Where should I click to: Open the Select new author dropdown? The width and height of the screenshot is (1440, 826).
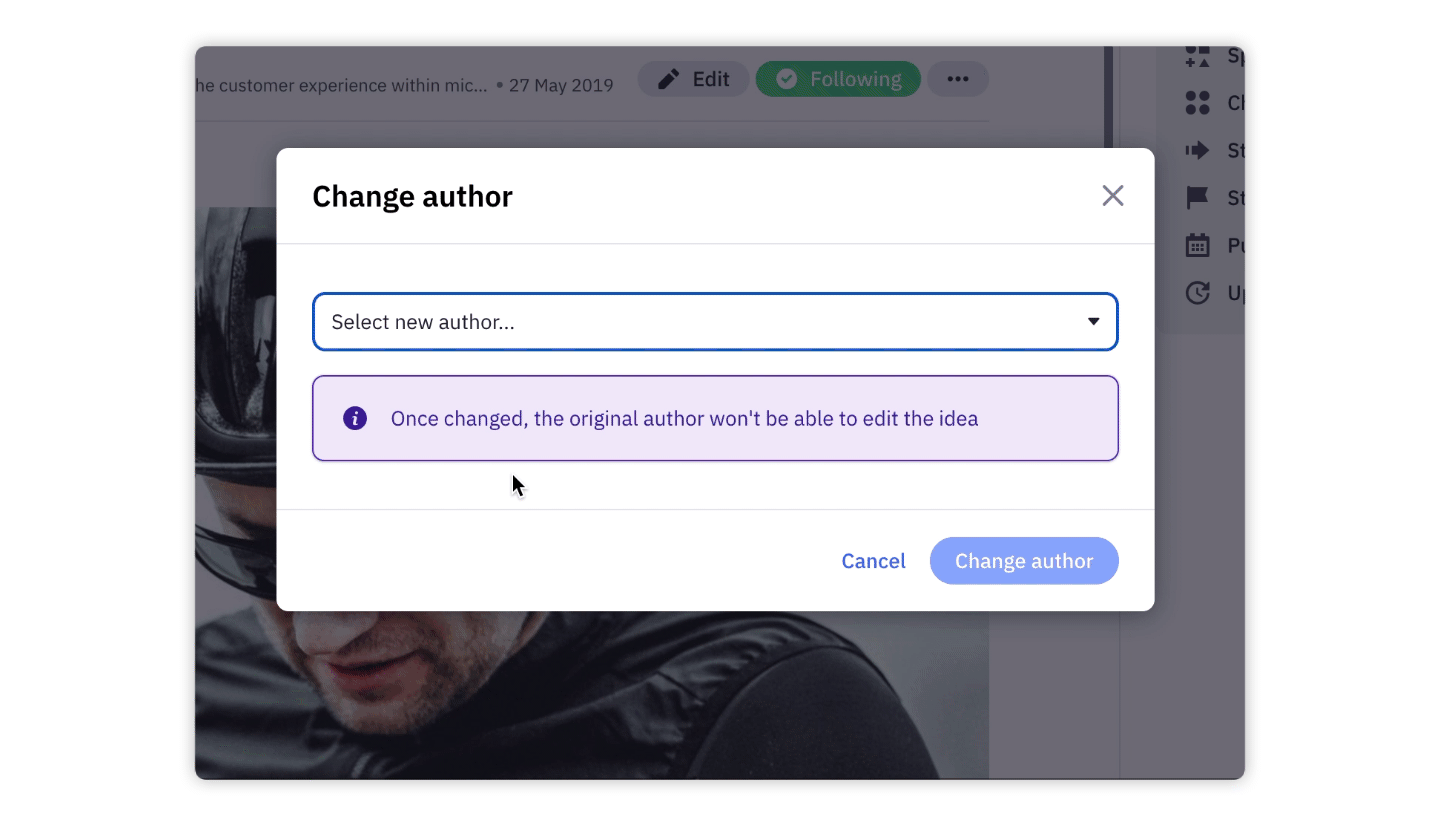point(715,321)
